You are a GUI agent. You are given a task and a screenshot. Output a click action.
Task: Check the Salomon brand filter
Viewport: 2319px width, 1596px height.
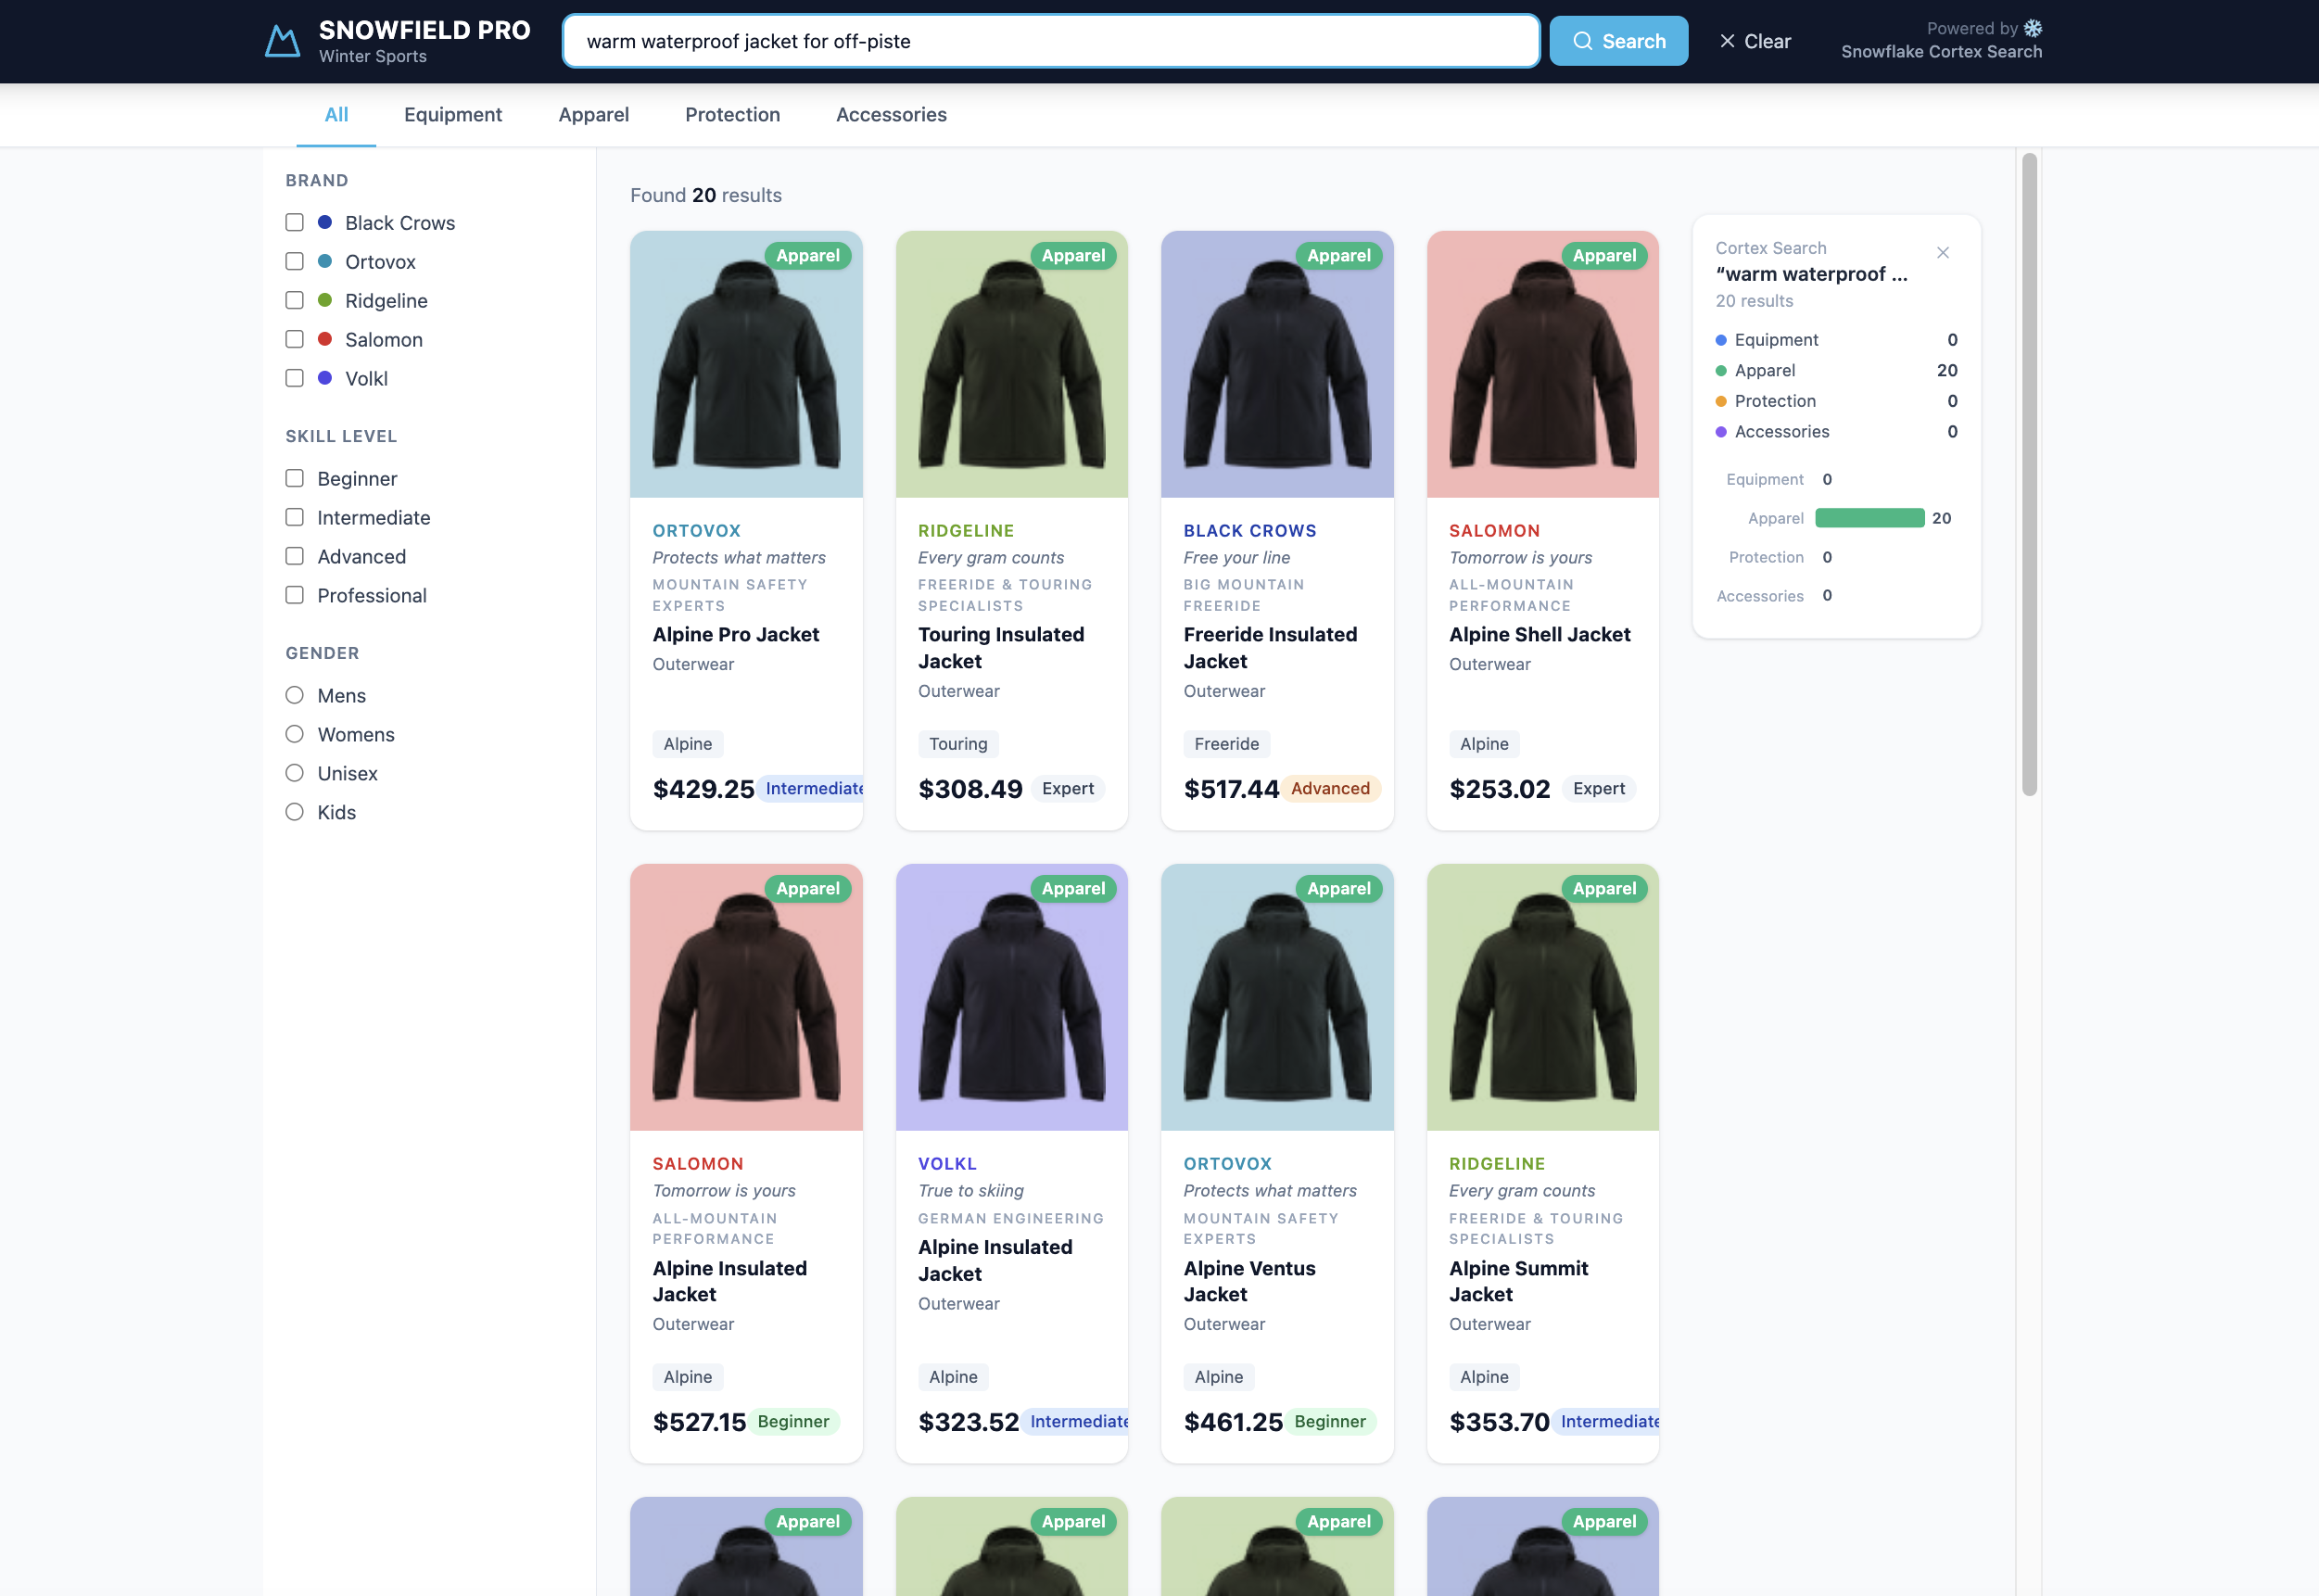click(x=294, y=339)
